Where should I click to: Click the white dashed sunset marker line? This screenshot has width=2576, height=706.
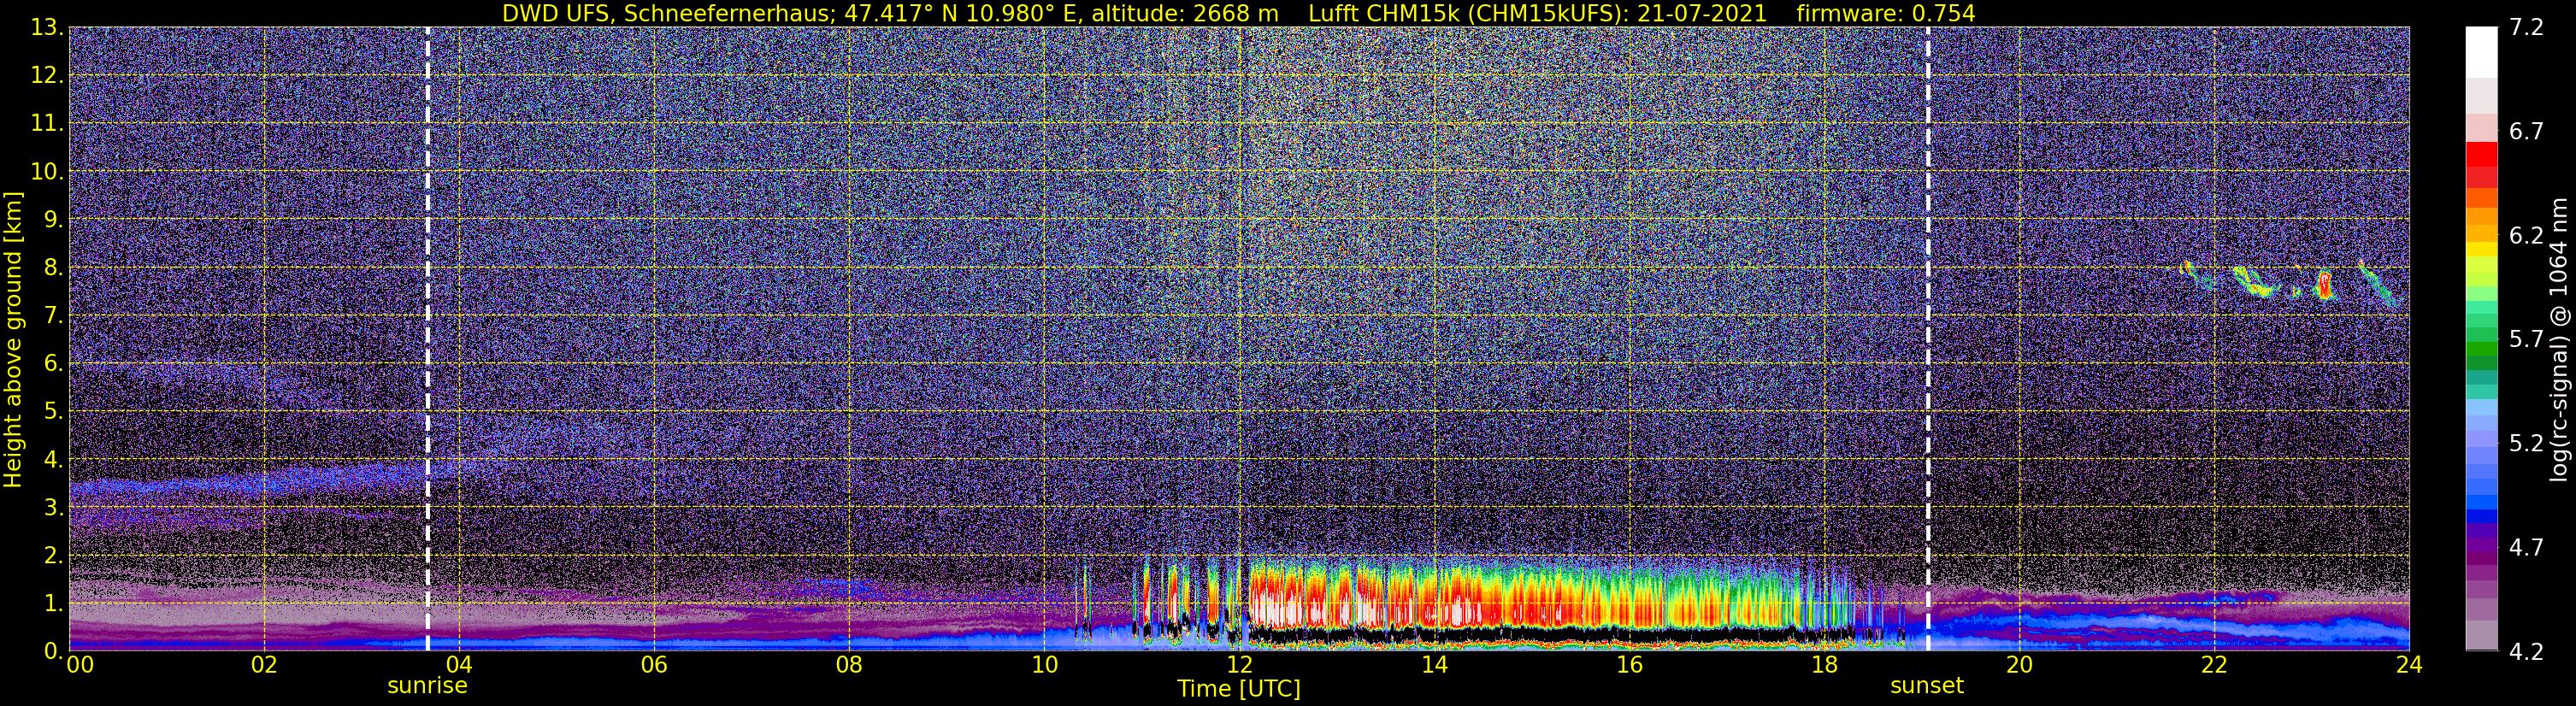point(1928,339)
